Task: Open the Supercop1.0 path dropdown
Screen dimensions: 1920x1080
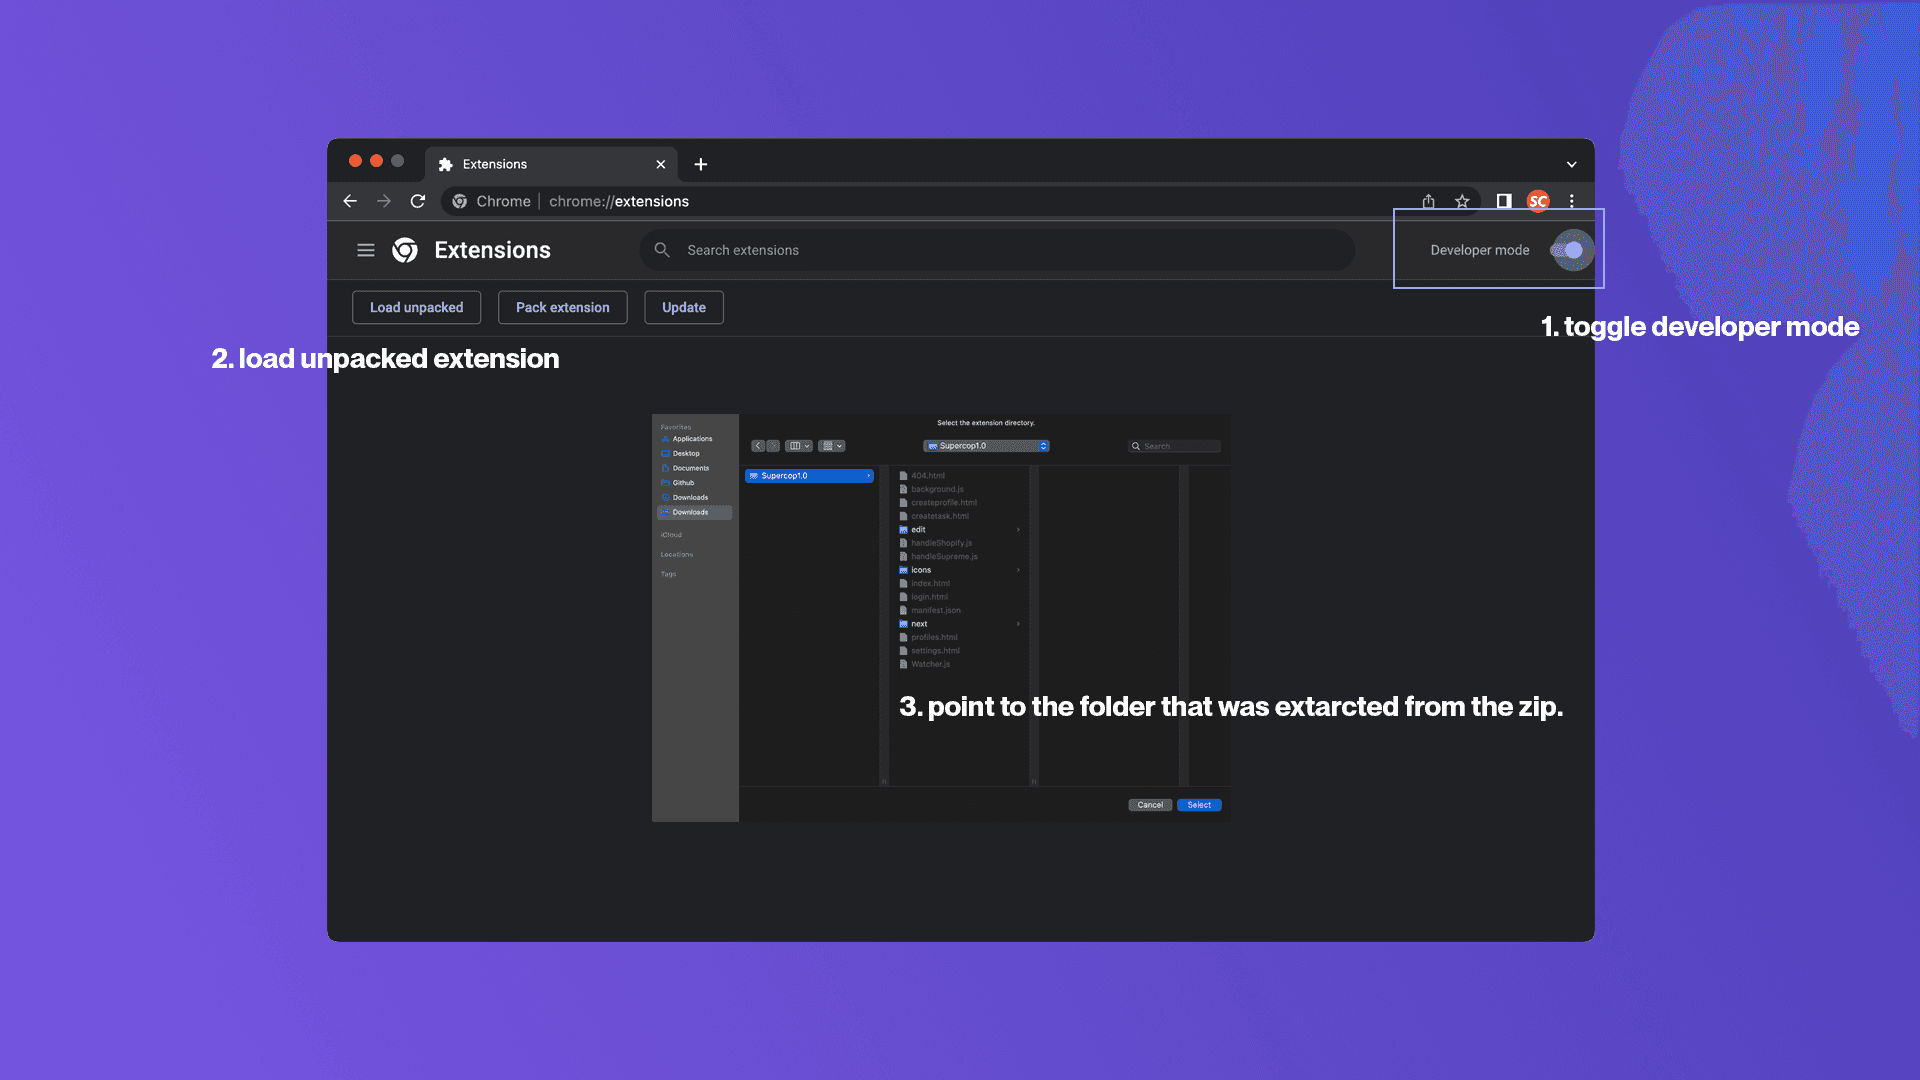Action: (x=986, y=446)
